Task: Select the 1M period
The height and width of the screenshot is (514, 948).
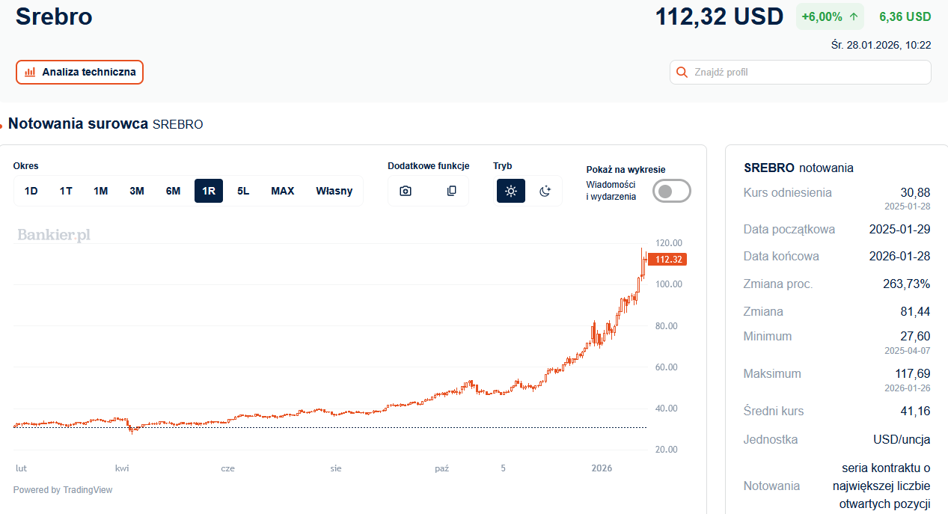Action: click(x=101, y=191)
